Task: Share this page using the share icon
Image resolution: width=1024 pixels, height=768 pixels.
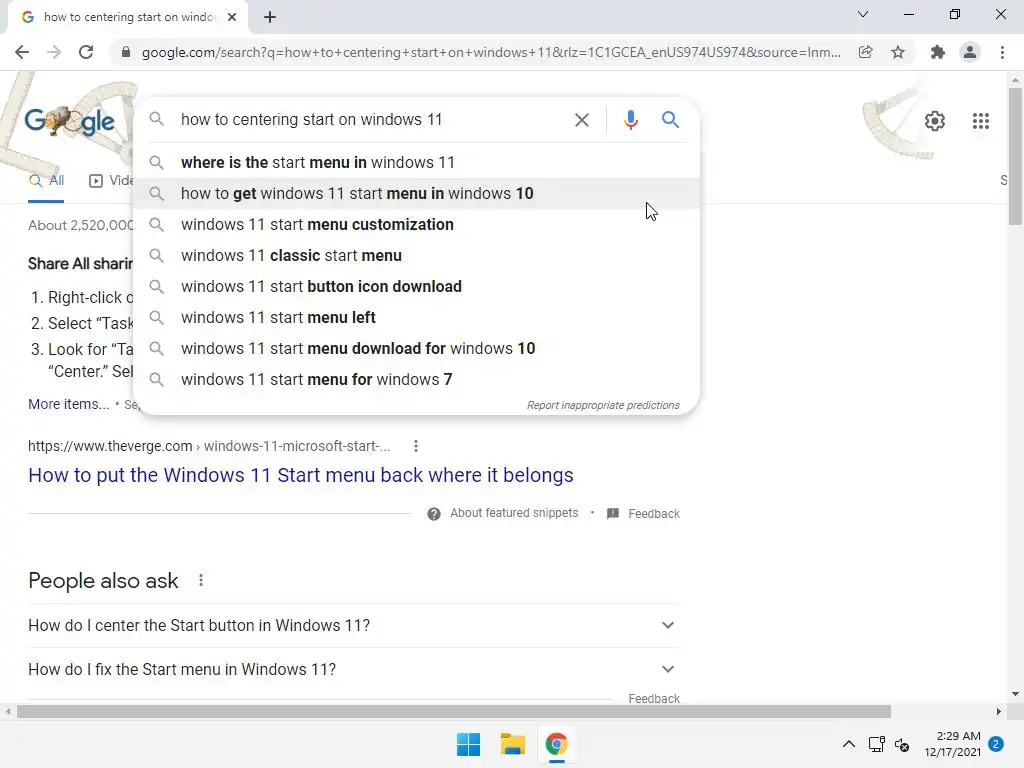Action: click(x=865, y=52)
